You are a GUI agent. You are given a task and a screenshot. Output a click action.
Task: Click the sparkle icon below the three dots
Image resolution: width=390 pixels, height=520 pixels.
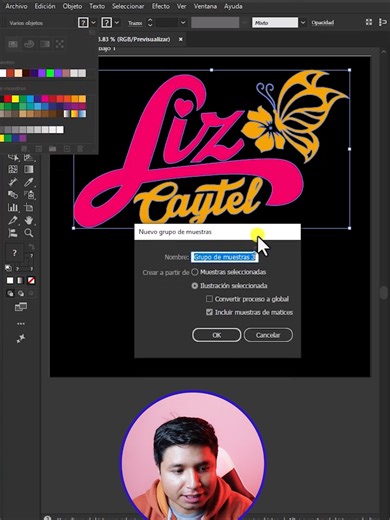point(21,338)
